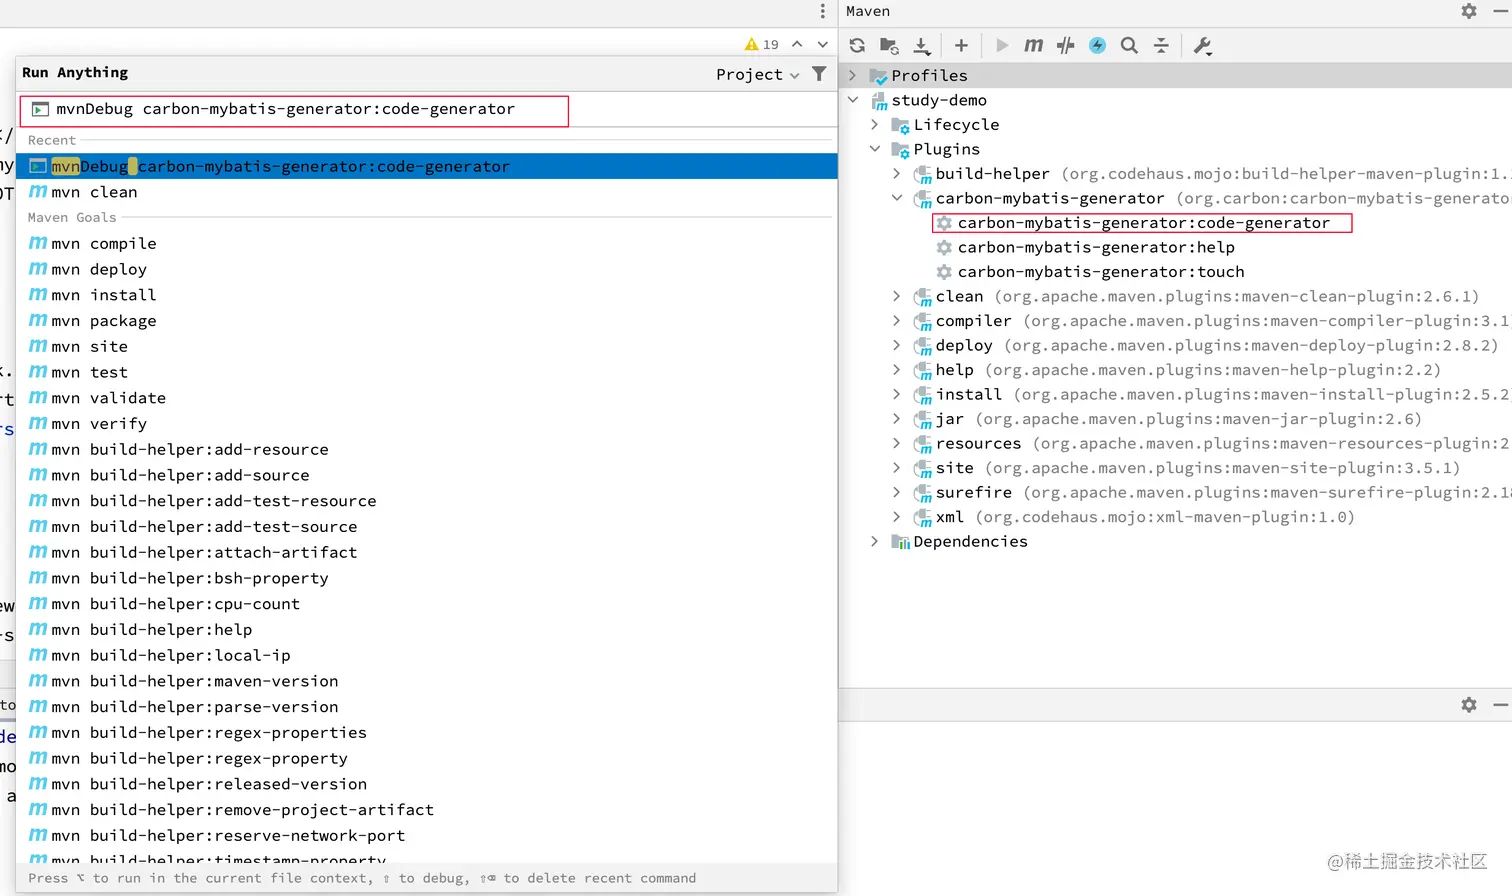This screenshot has width=1512, height=896.
Task: Go to the next highlighted problem
Action: pos(823,44)
